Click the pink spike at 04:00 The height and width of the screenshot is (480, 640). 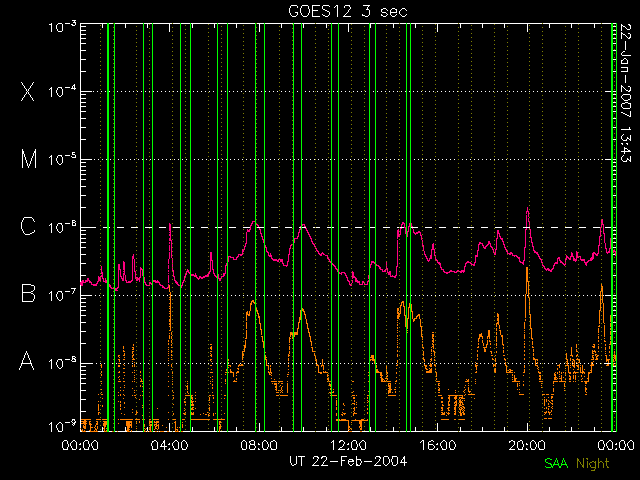(170, 224)
